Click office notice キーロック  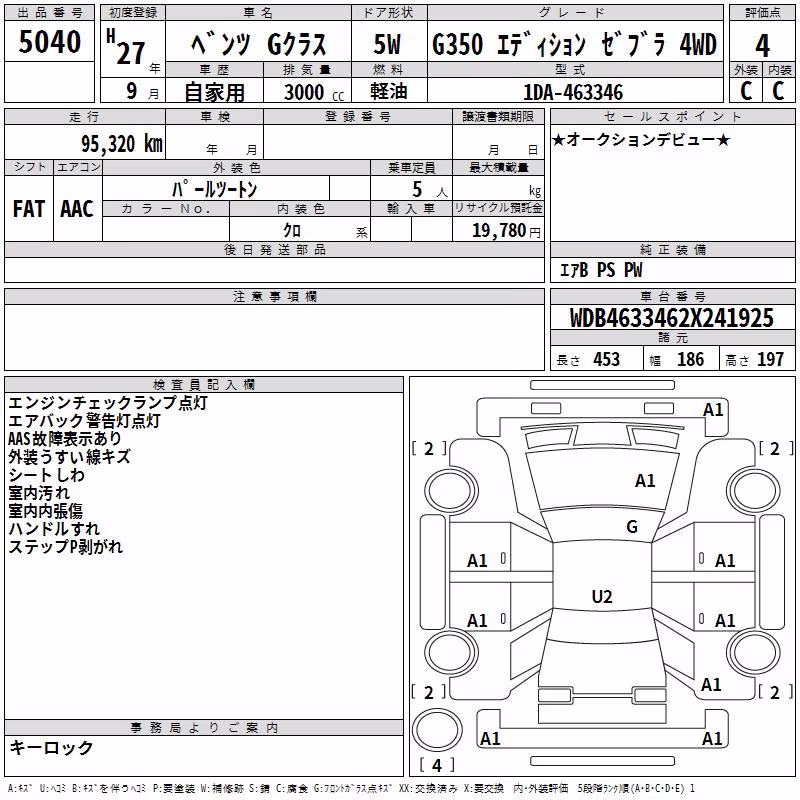[51, 747]
